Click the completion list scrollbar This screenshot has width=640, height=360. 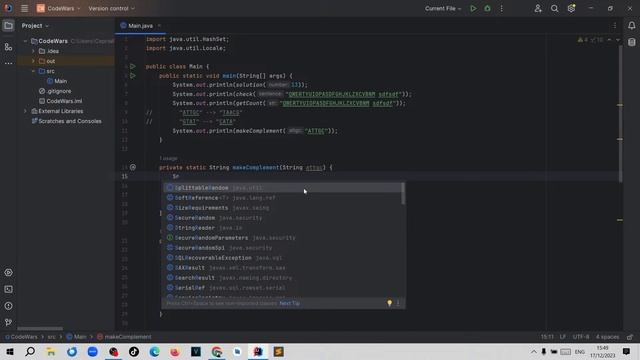click(x=403, y=194)
